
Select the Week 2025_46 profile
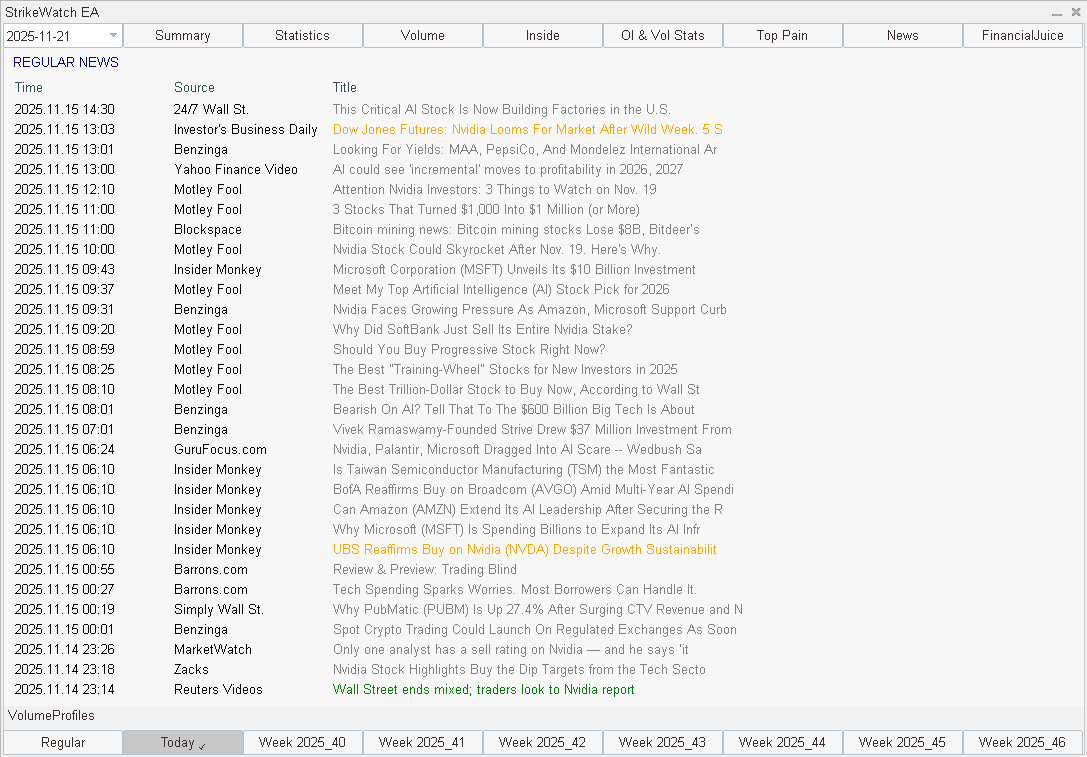[1022, 742]
